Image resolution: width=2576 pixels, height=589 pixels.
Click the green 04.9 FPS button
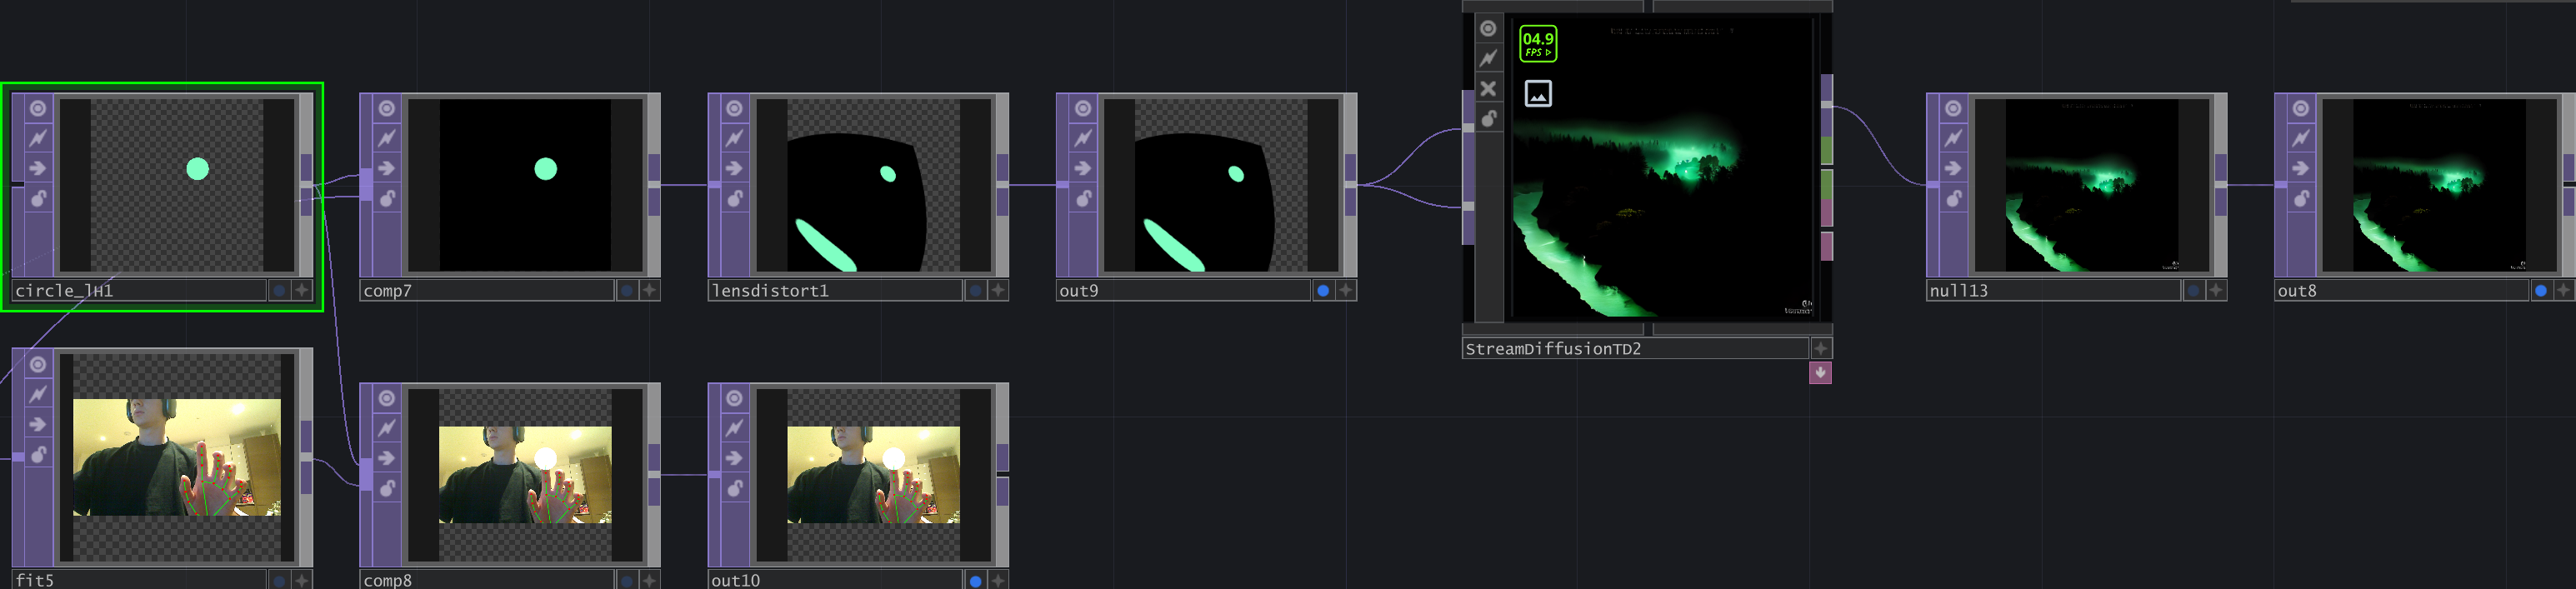[x=1538, y=44]
